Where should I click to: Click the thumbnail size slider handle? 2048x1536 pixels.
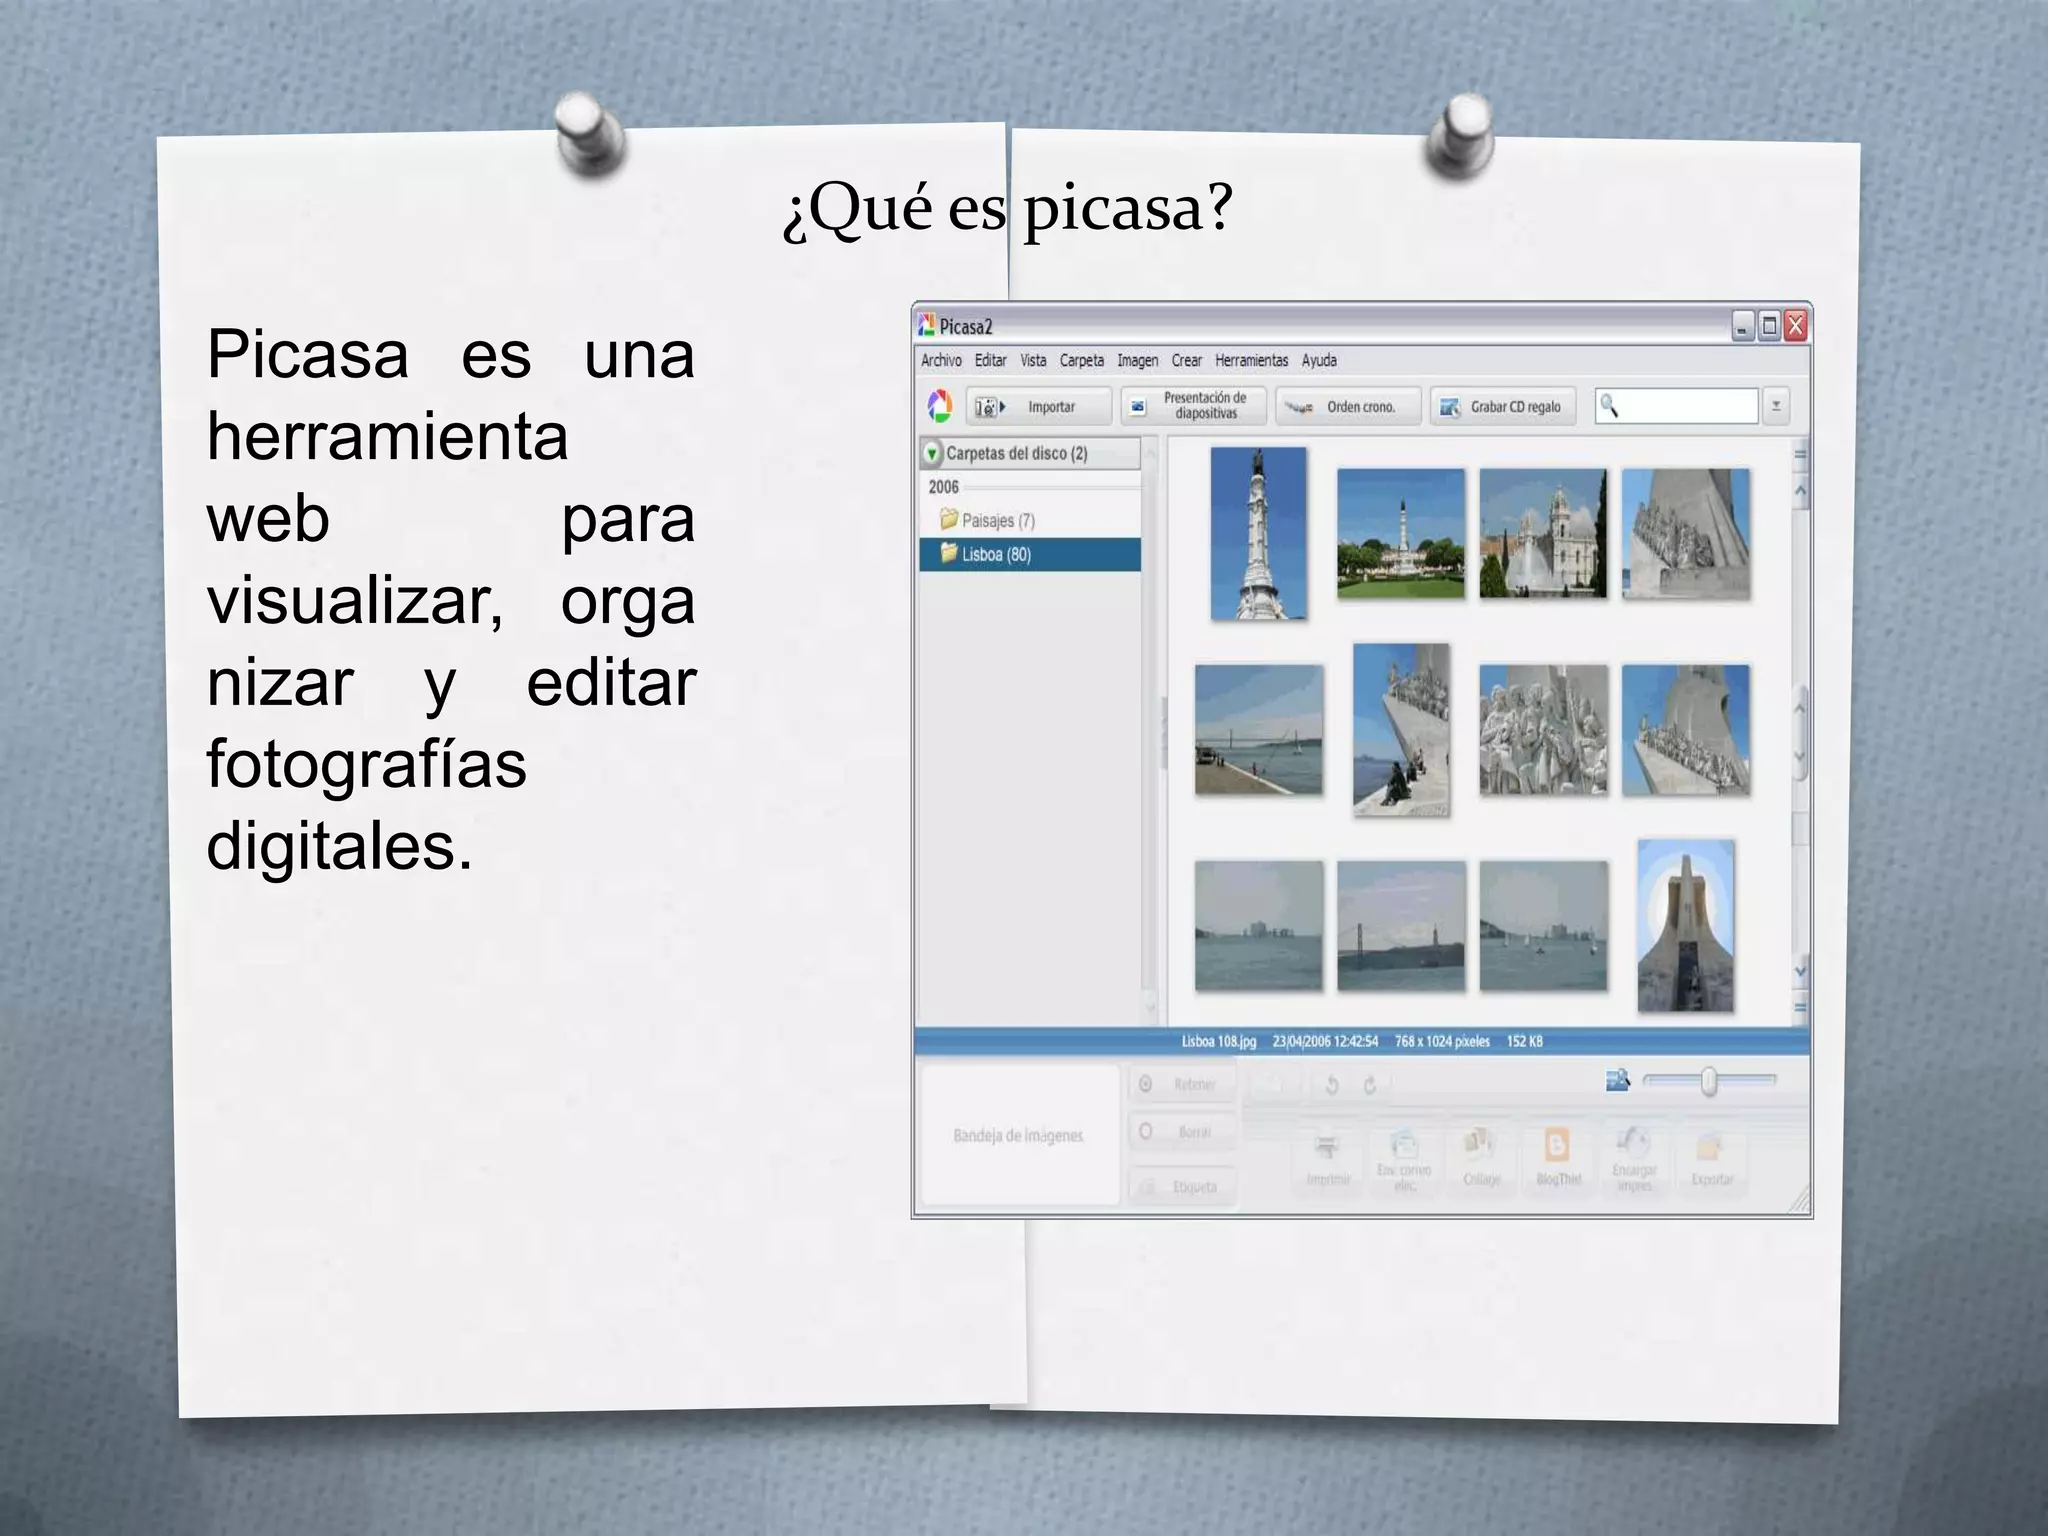[1709, 1081]
